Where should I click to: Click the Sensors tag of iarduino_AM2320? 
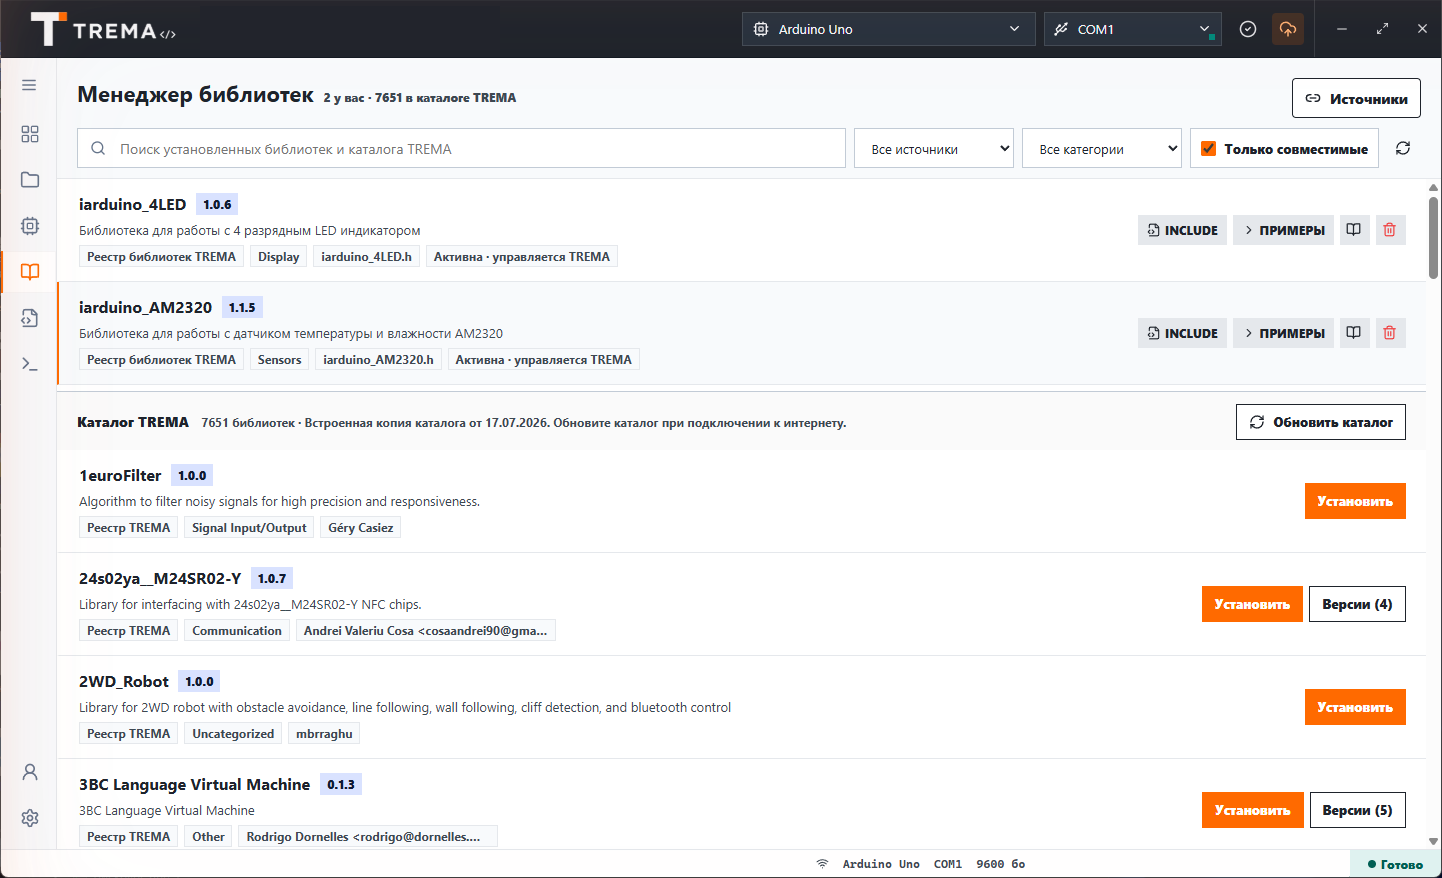coord(279,360)
